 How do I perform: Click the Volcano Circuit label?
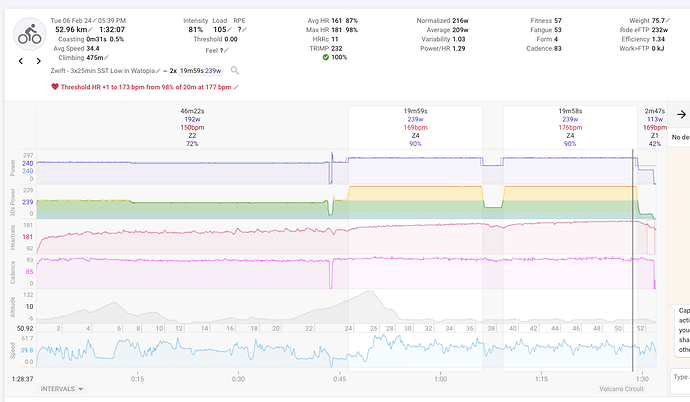point(621,389)
